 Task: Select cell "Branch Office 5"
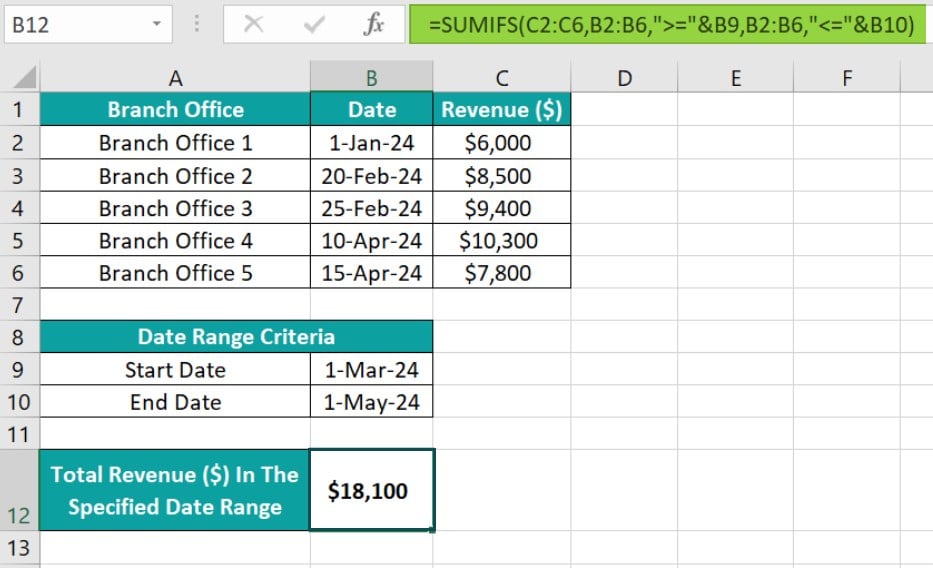tap(175, 272)
